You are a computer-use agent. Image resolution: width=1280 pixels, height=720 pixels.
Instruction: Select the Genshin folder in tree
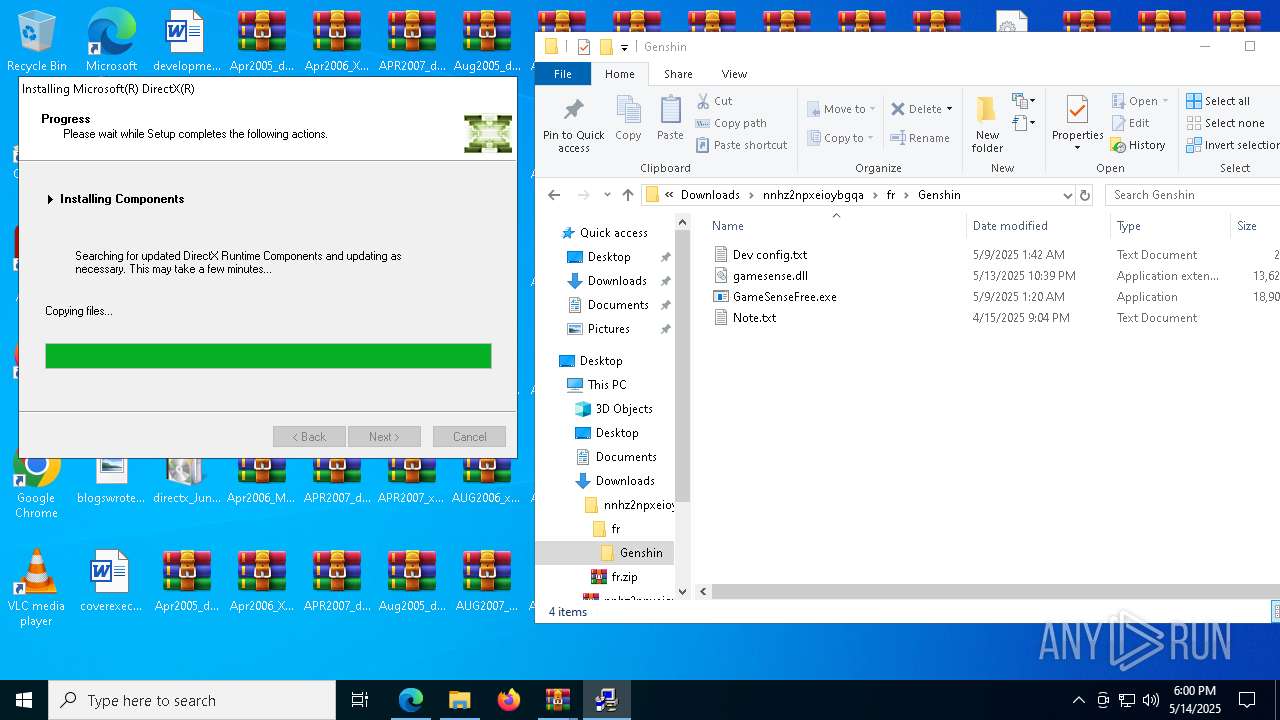[x=641, y=553]
